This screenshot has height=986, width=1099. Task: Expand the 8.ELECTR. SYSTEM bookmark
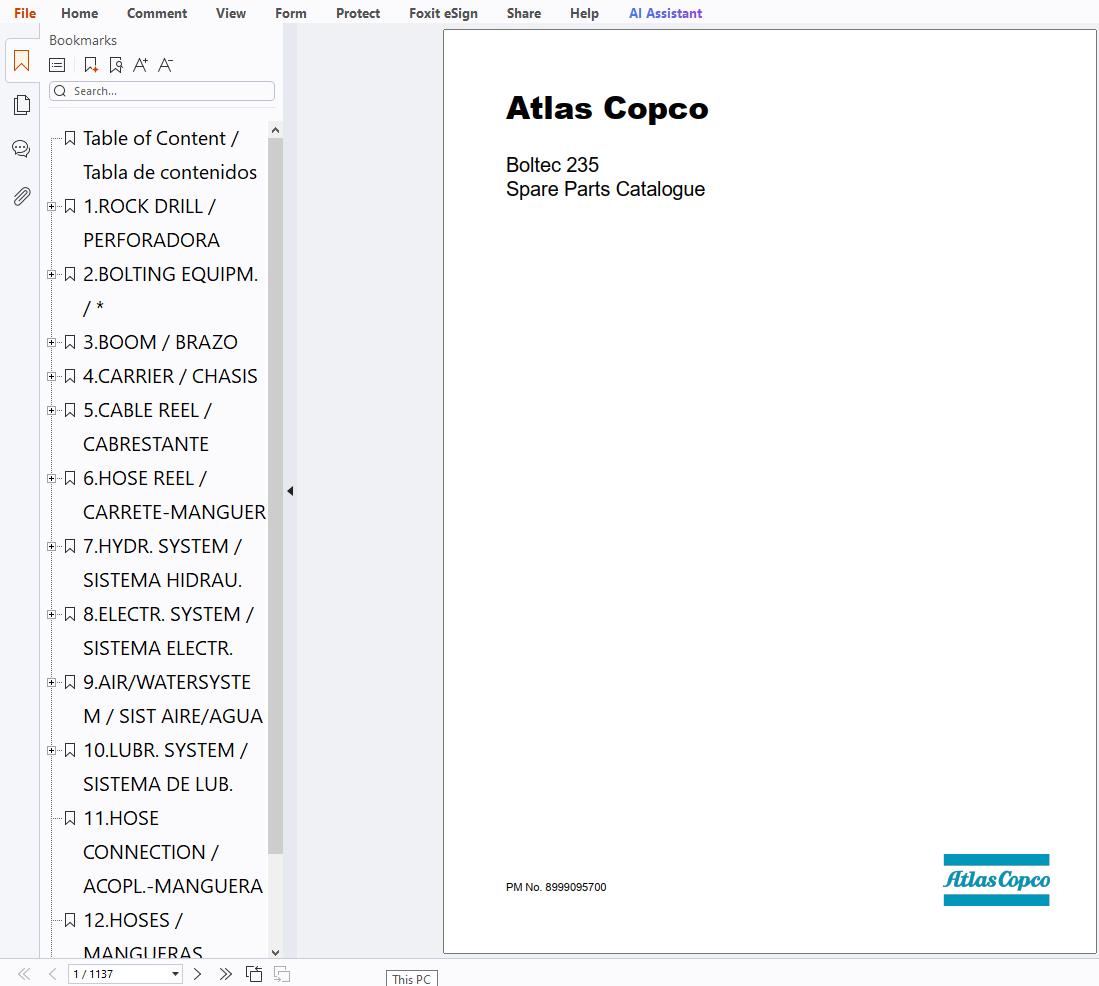pyautogui.click(x=51, y=614)
